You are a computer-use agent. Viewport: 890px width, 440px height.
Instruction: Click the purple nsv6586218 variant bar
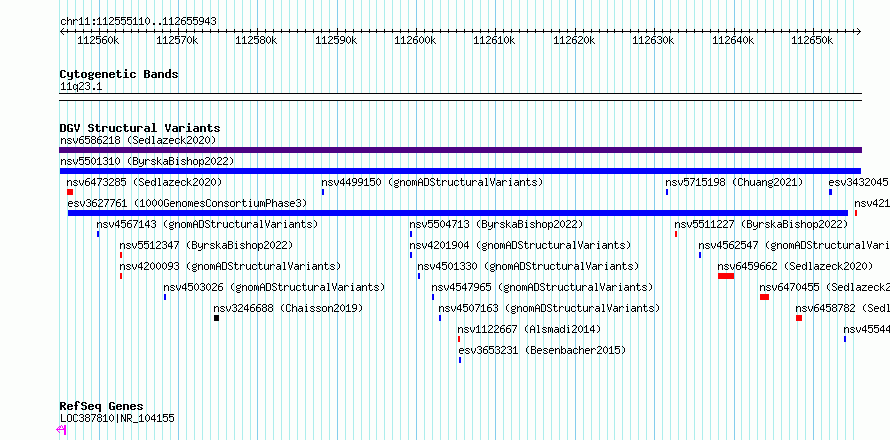pos(460,150)
